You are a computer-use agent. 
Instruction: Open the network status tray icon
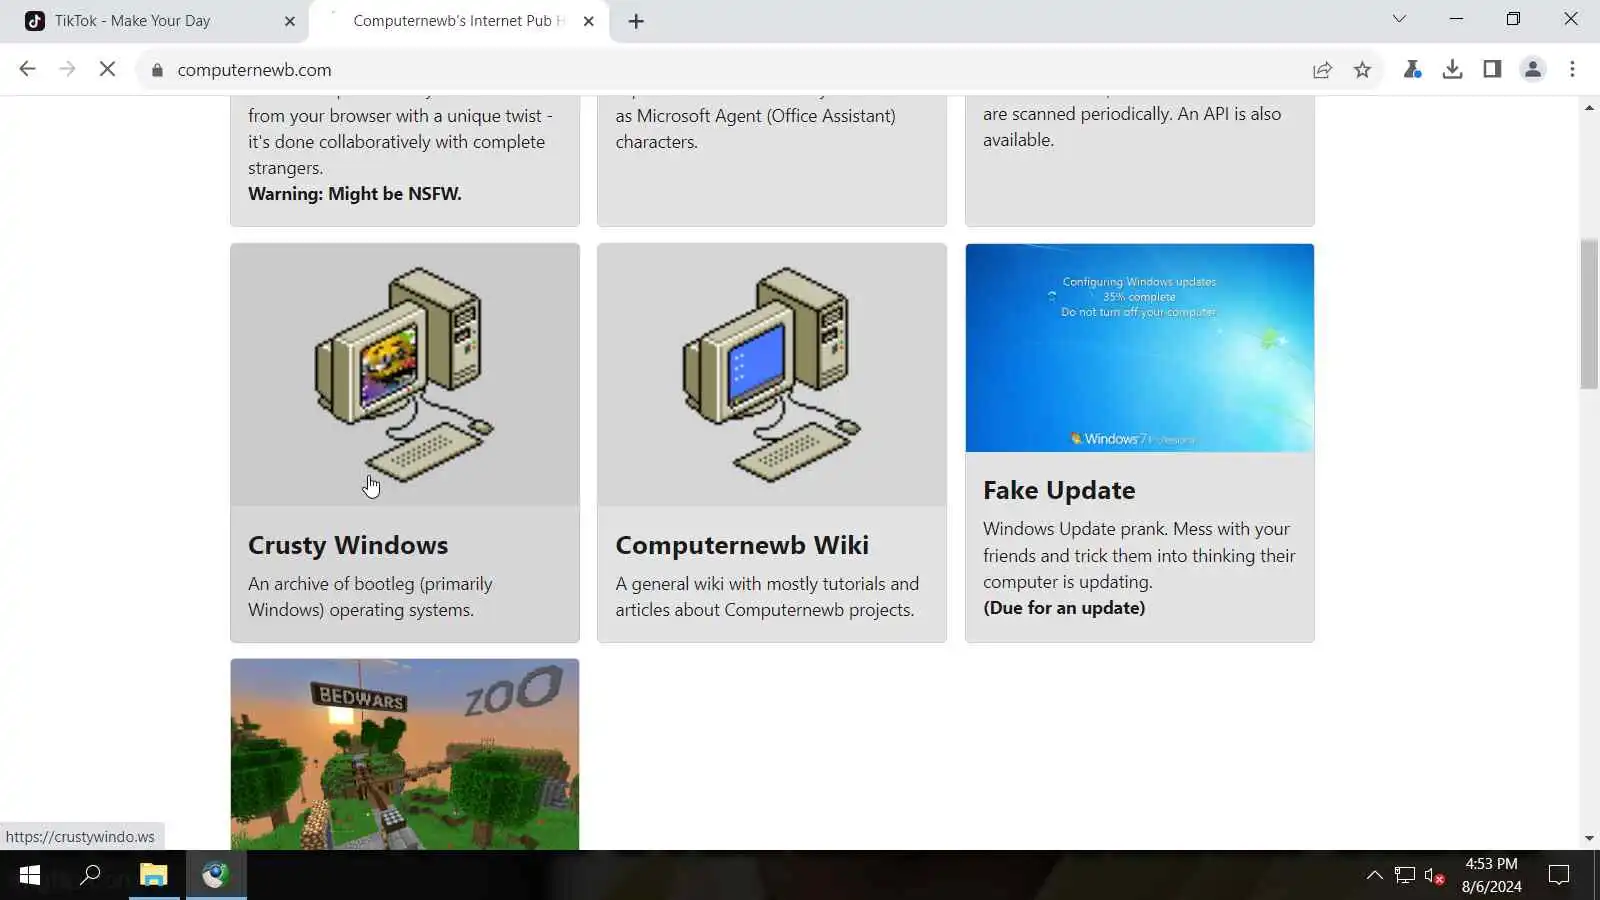1405,876
